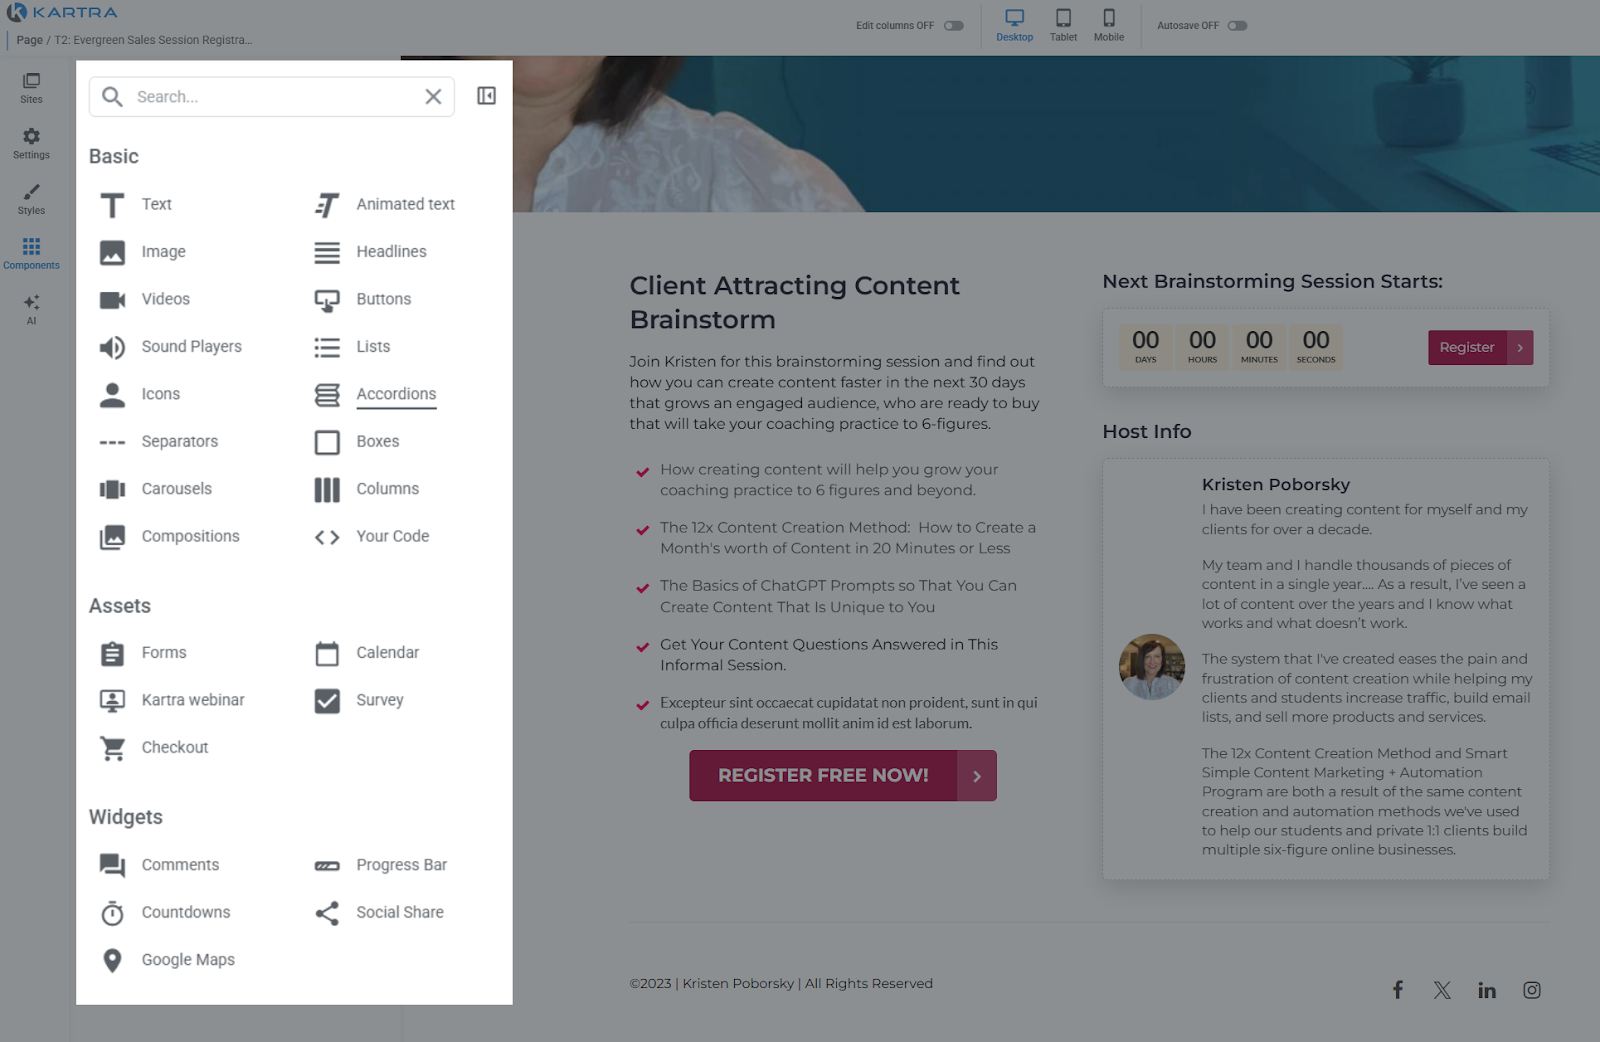Viewport: 1600px width, 1042px height.
Task: Select the Countdowns widget
Action: (165, 912)
